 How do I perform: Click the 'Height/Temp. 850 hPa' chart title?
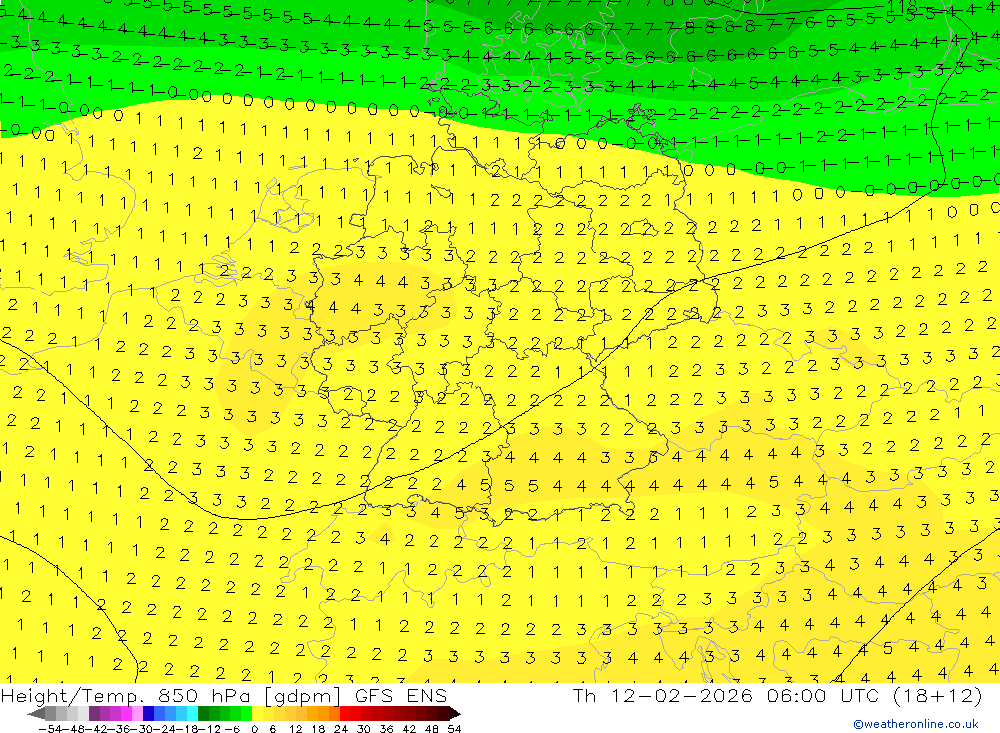click(124, 695)
